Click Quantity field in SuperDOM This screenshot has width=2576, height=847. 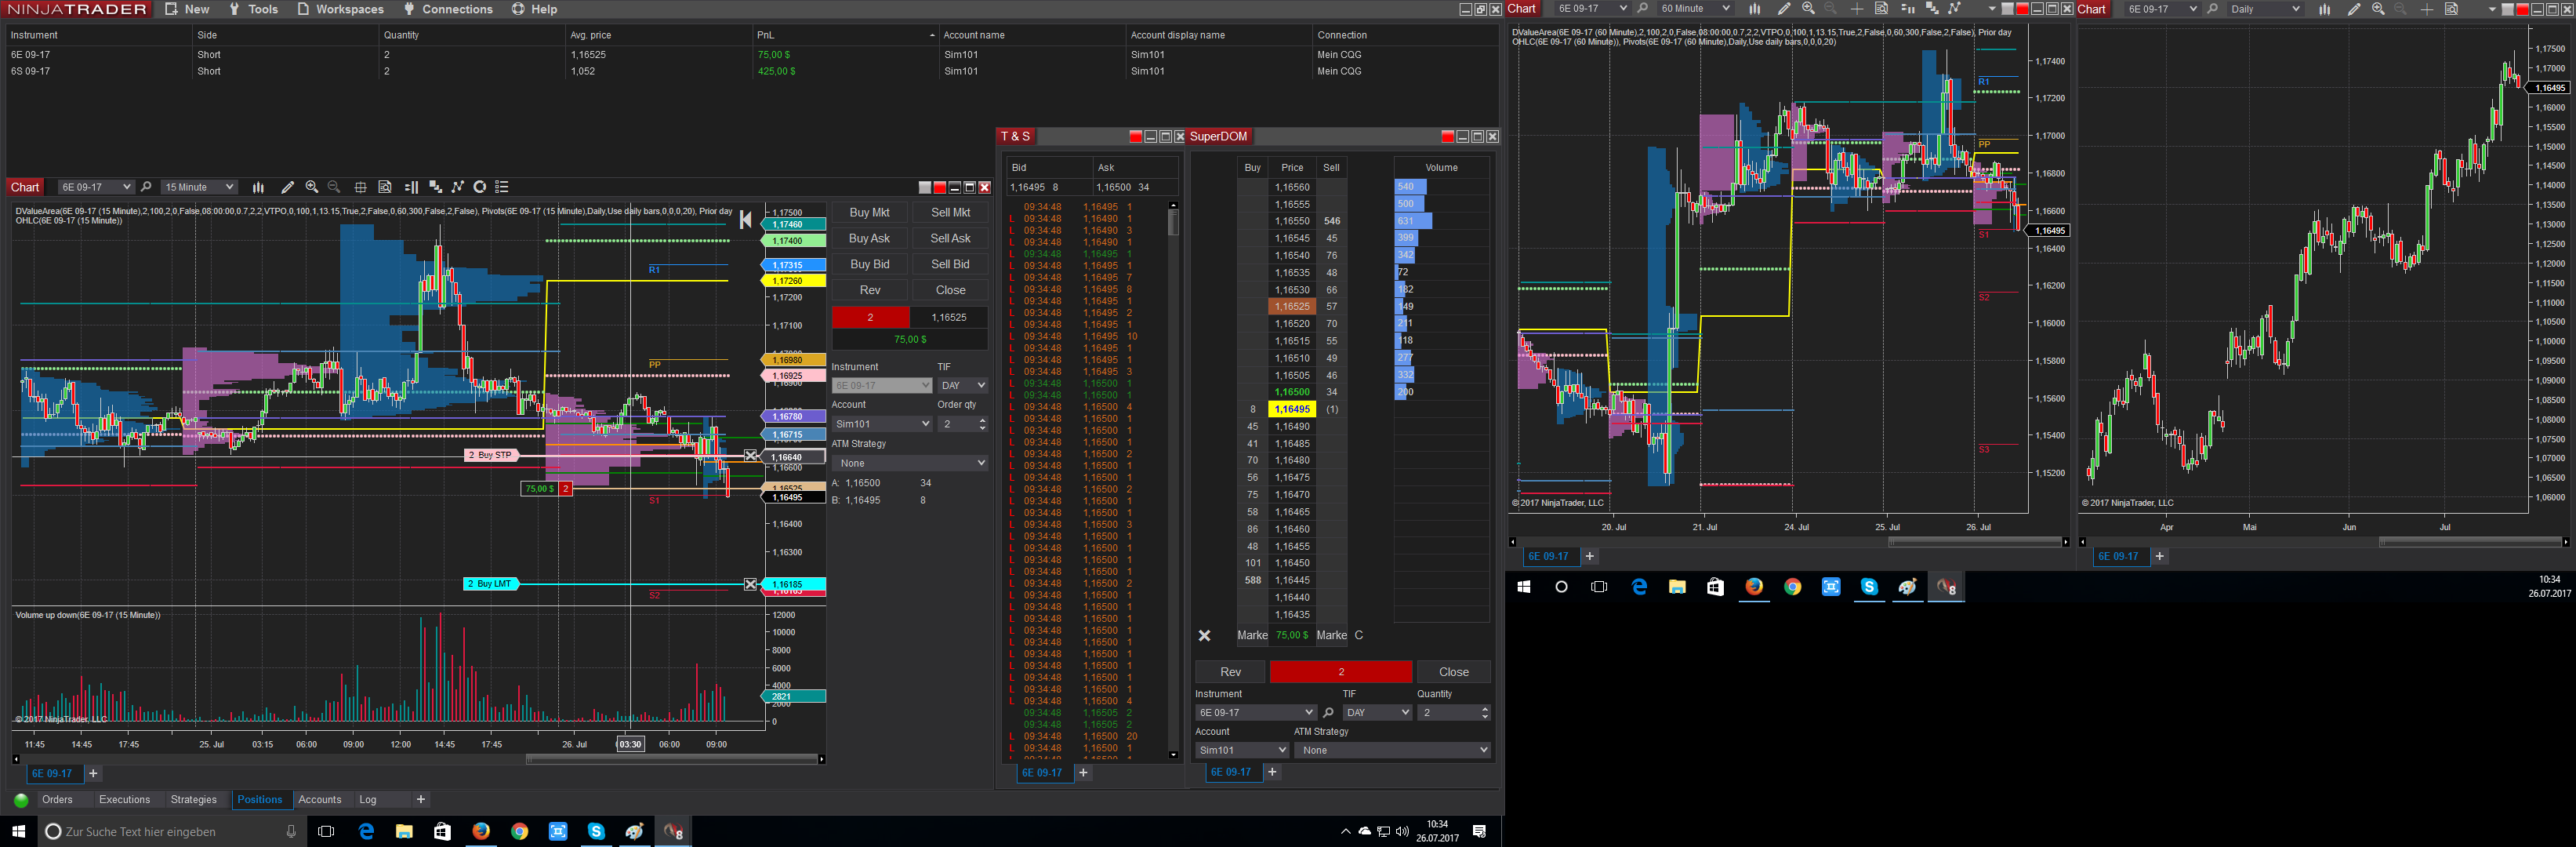(1454, 713)
